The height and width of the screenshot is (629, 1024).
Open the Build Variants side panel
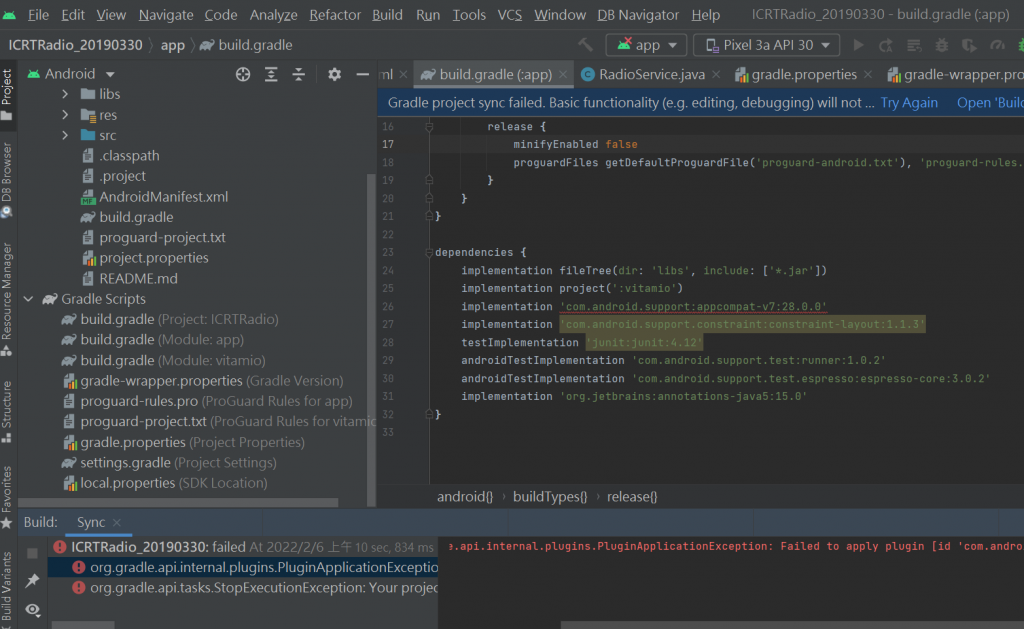coord(7,587)
